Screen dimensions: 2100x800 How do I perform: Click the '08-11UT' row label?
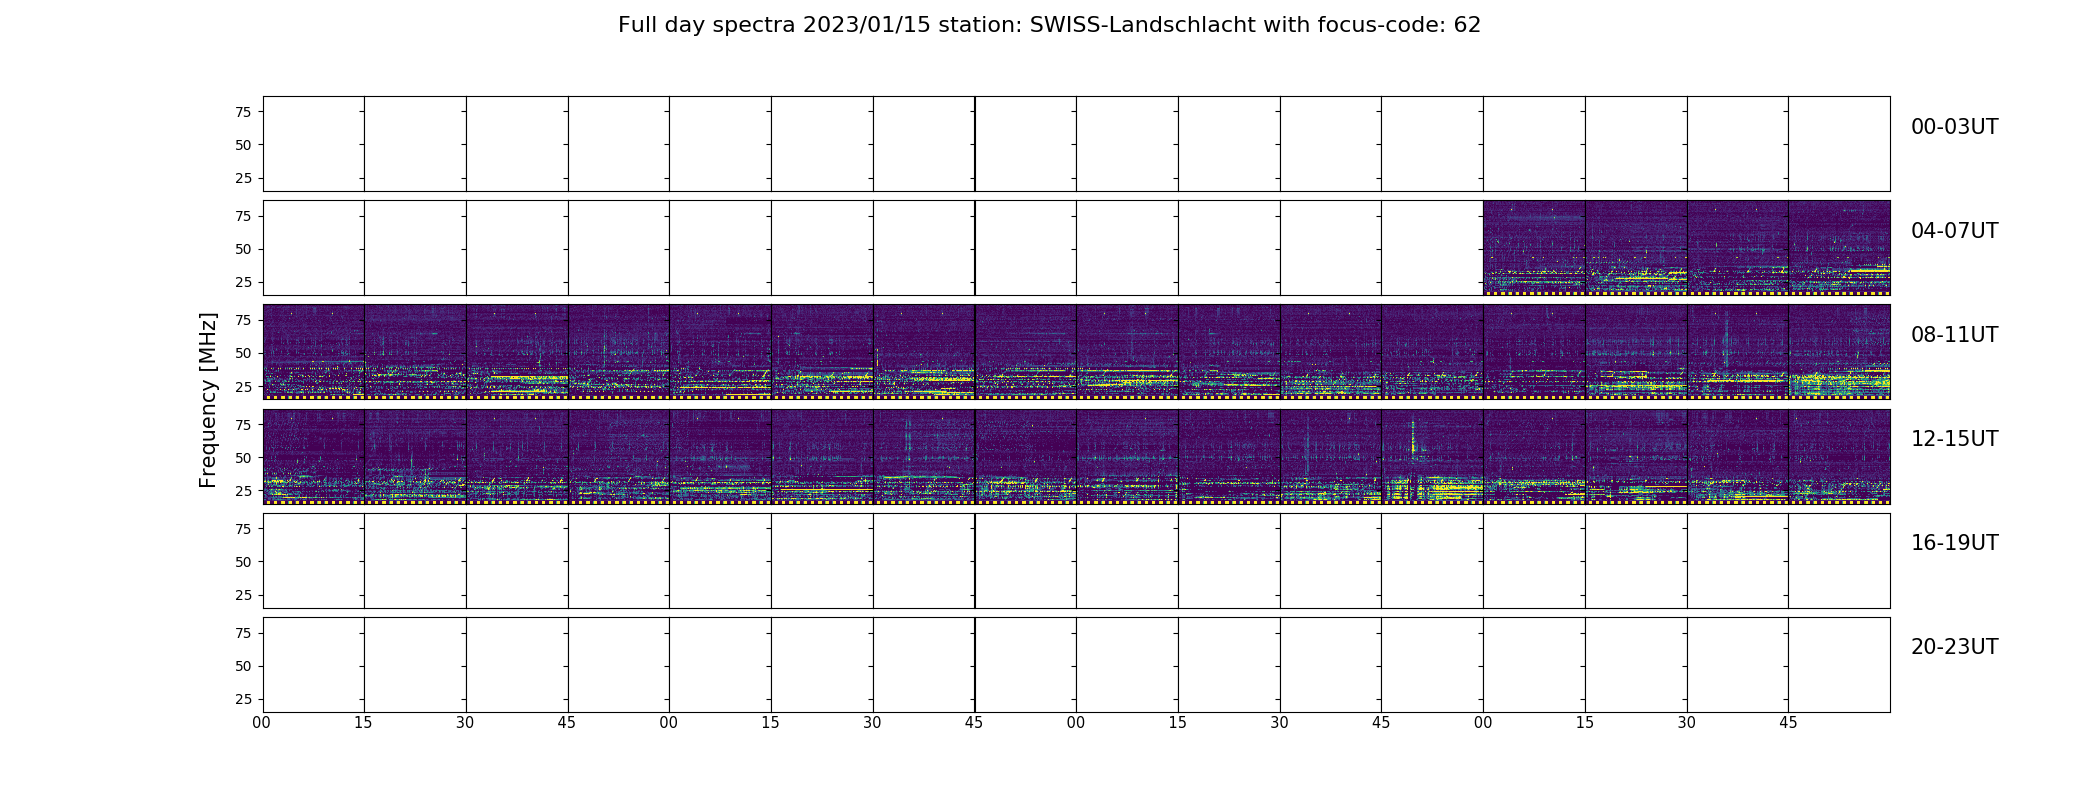[1954, 335]
